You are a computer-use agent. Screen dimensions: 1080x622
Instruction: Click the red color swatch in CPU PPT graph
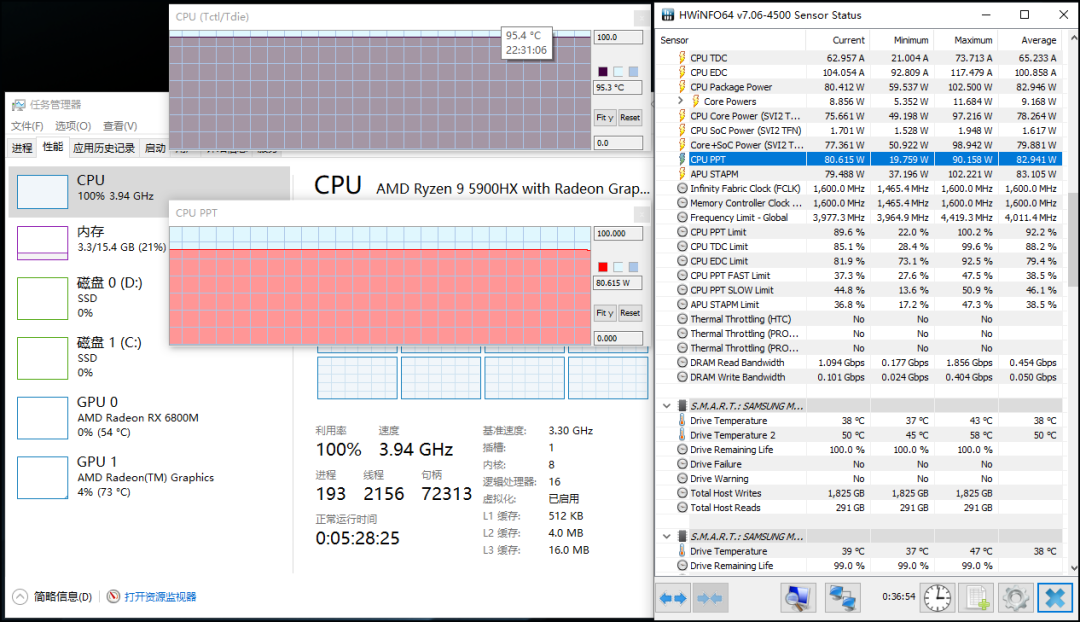tap(603, 267)
